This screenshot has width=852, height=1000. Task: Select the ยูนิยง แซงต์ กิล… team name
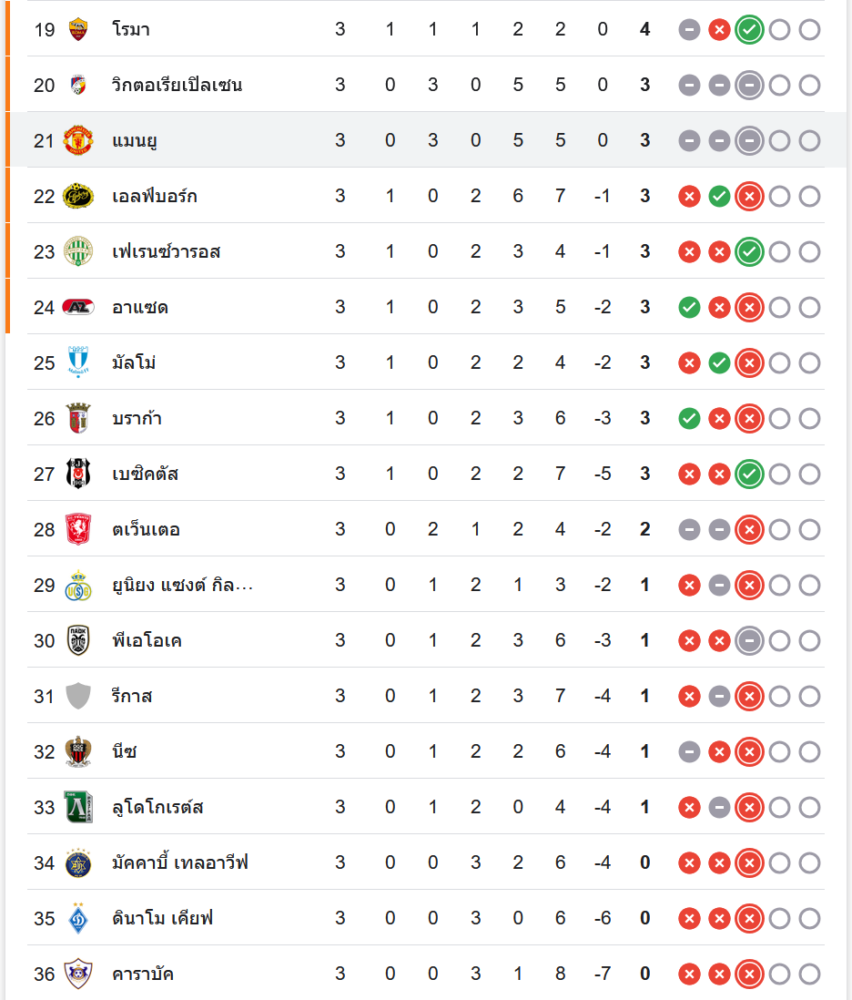tap(182, 585)
